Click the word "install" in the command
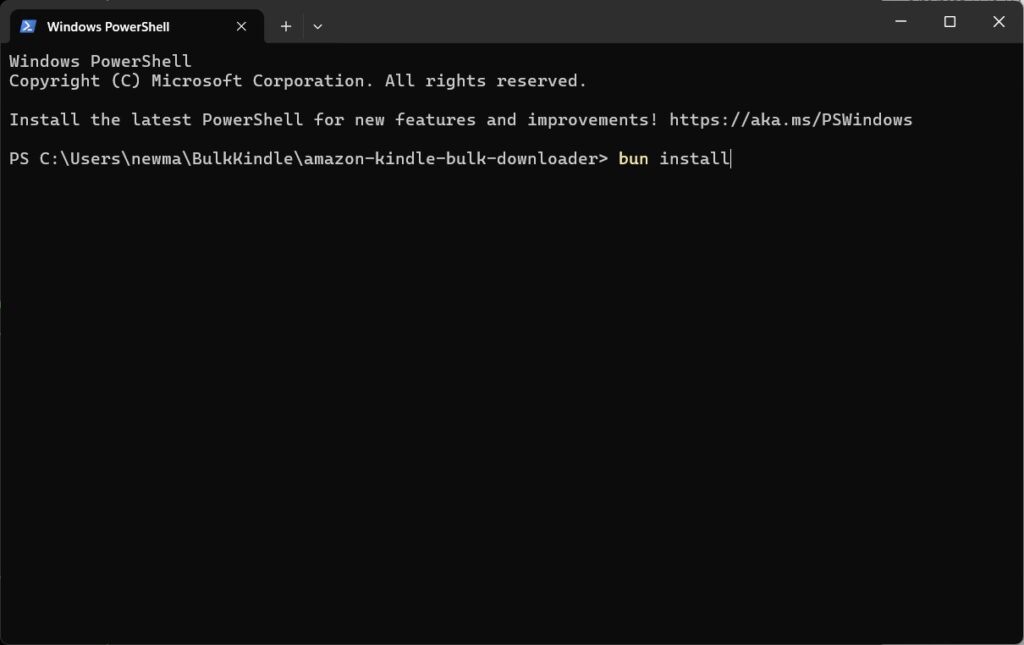 point(694,159)
